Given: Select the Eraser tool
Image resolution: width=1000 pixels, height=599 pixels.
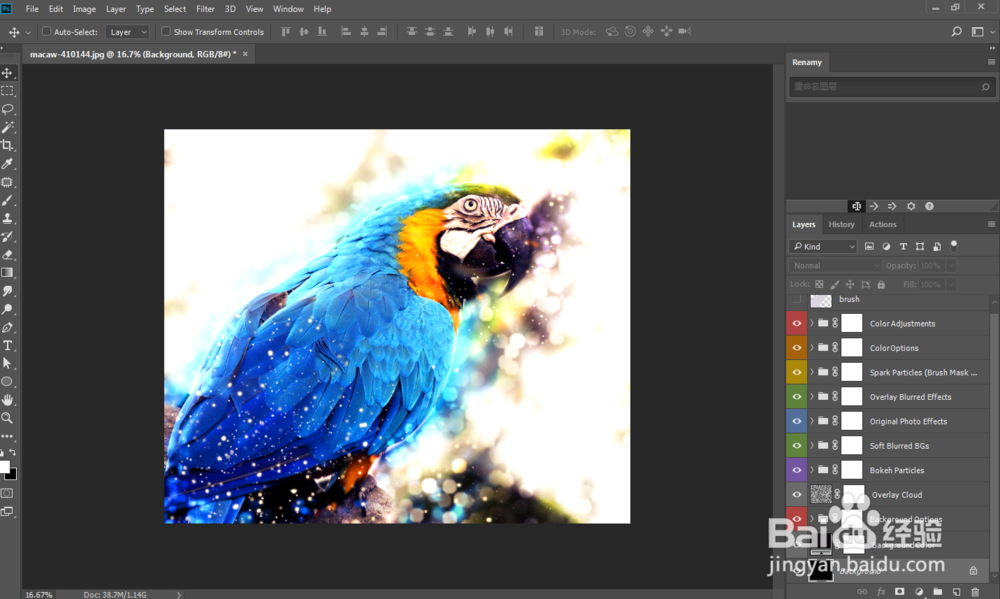Looking at the screenshot, I should coord(8,255).
